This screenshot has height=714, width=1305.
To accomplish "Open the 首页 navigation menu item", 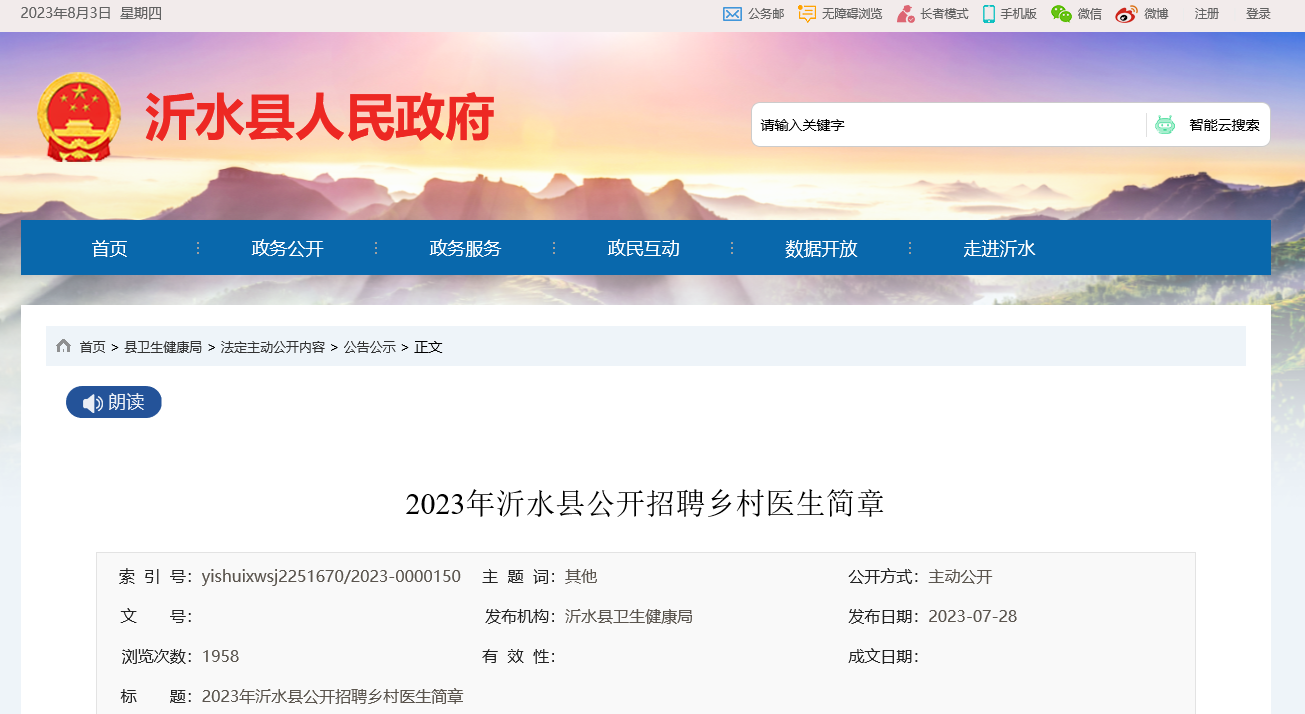I will pyautogui.click(x=110, y=249).
